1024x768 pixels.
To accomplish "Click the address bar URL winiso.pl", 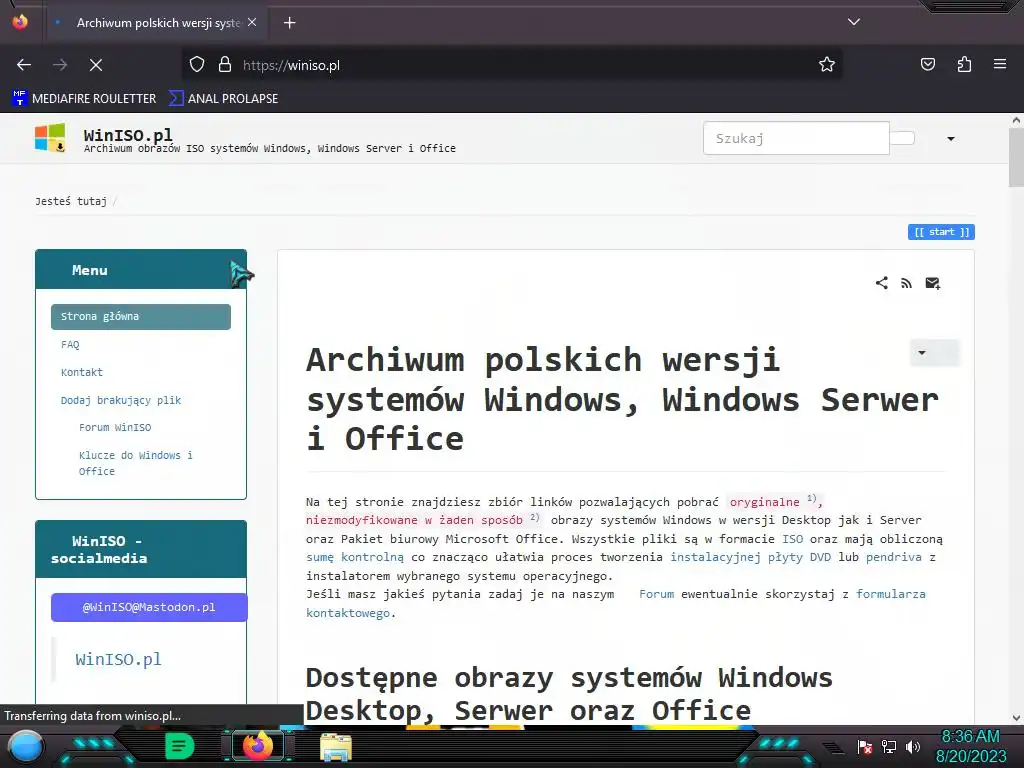I will (x=291, y=65).
